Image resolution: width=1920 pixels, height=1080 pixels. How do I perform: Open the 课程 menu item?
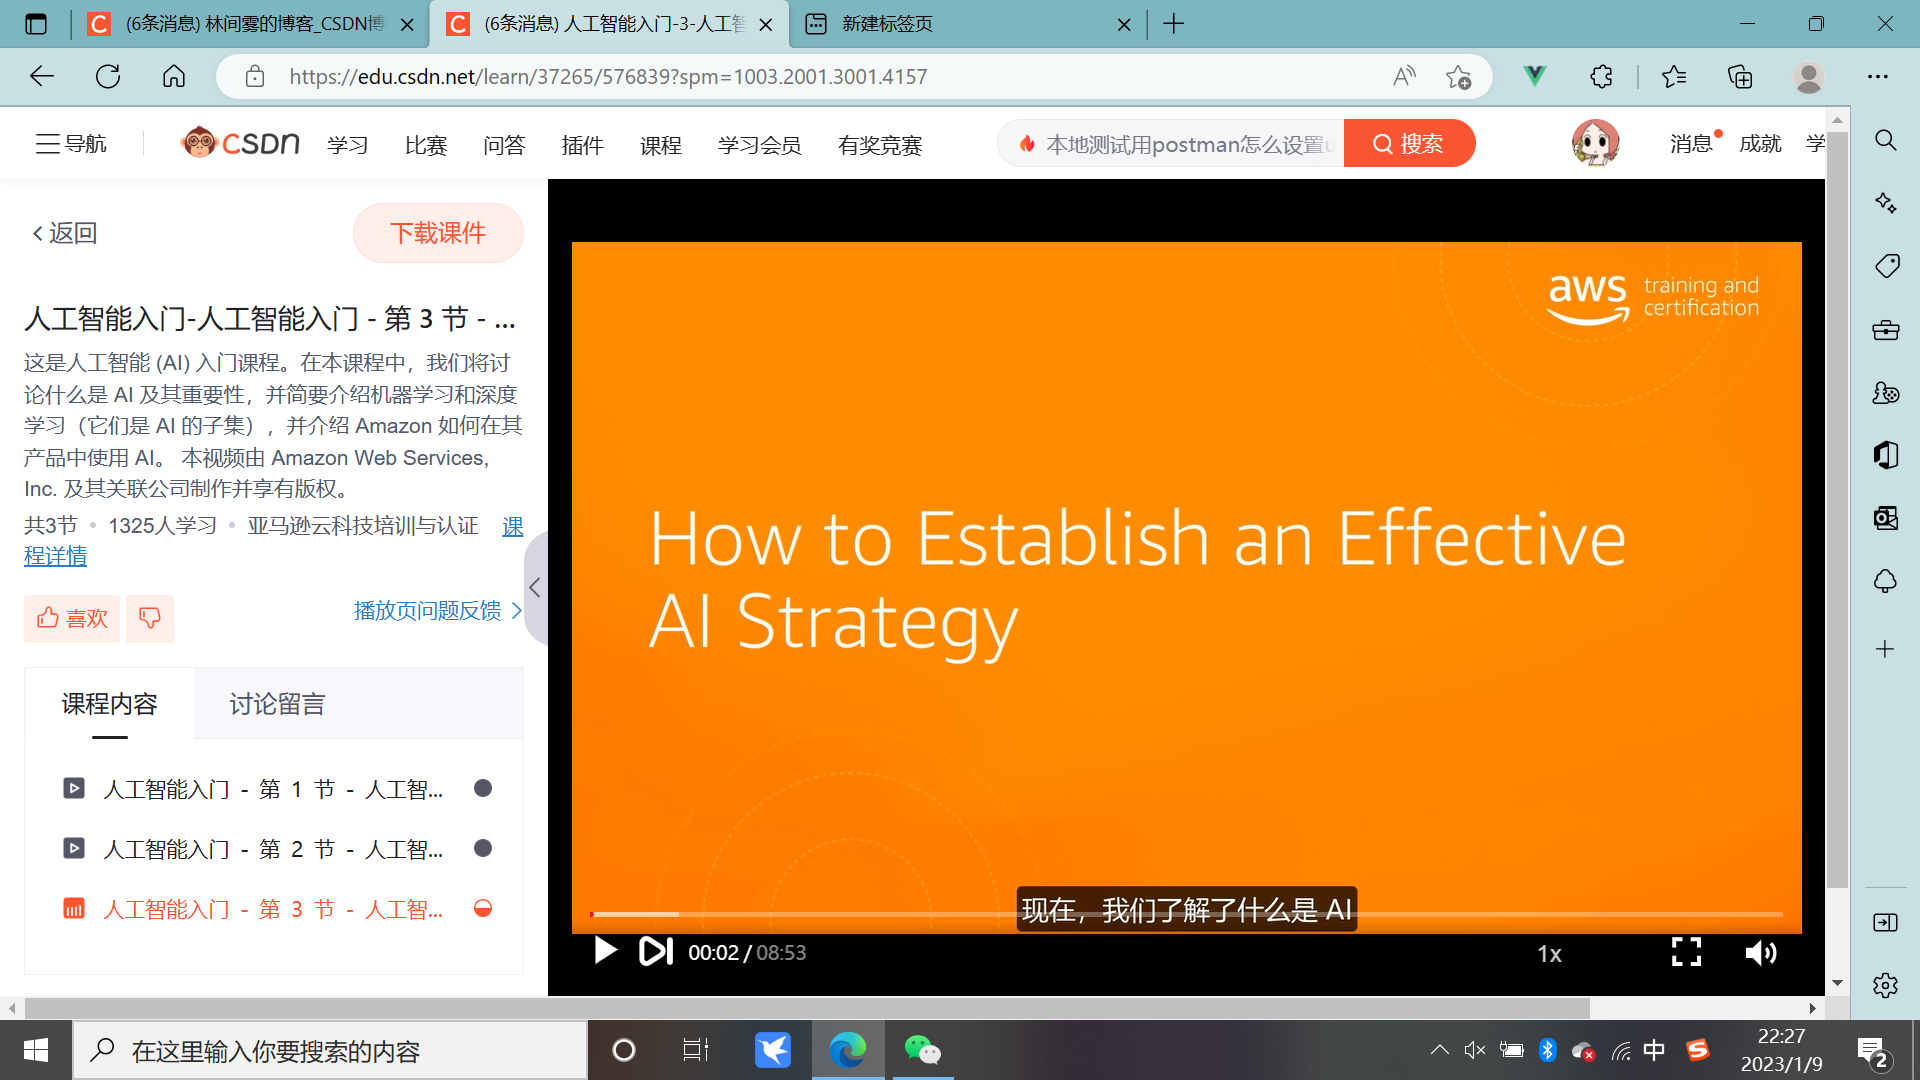tap(660, 145)
